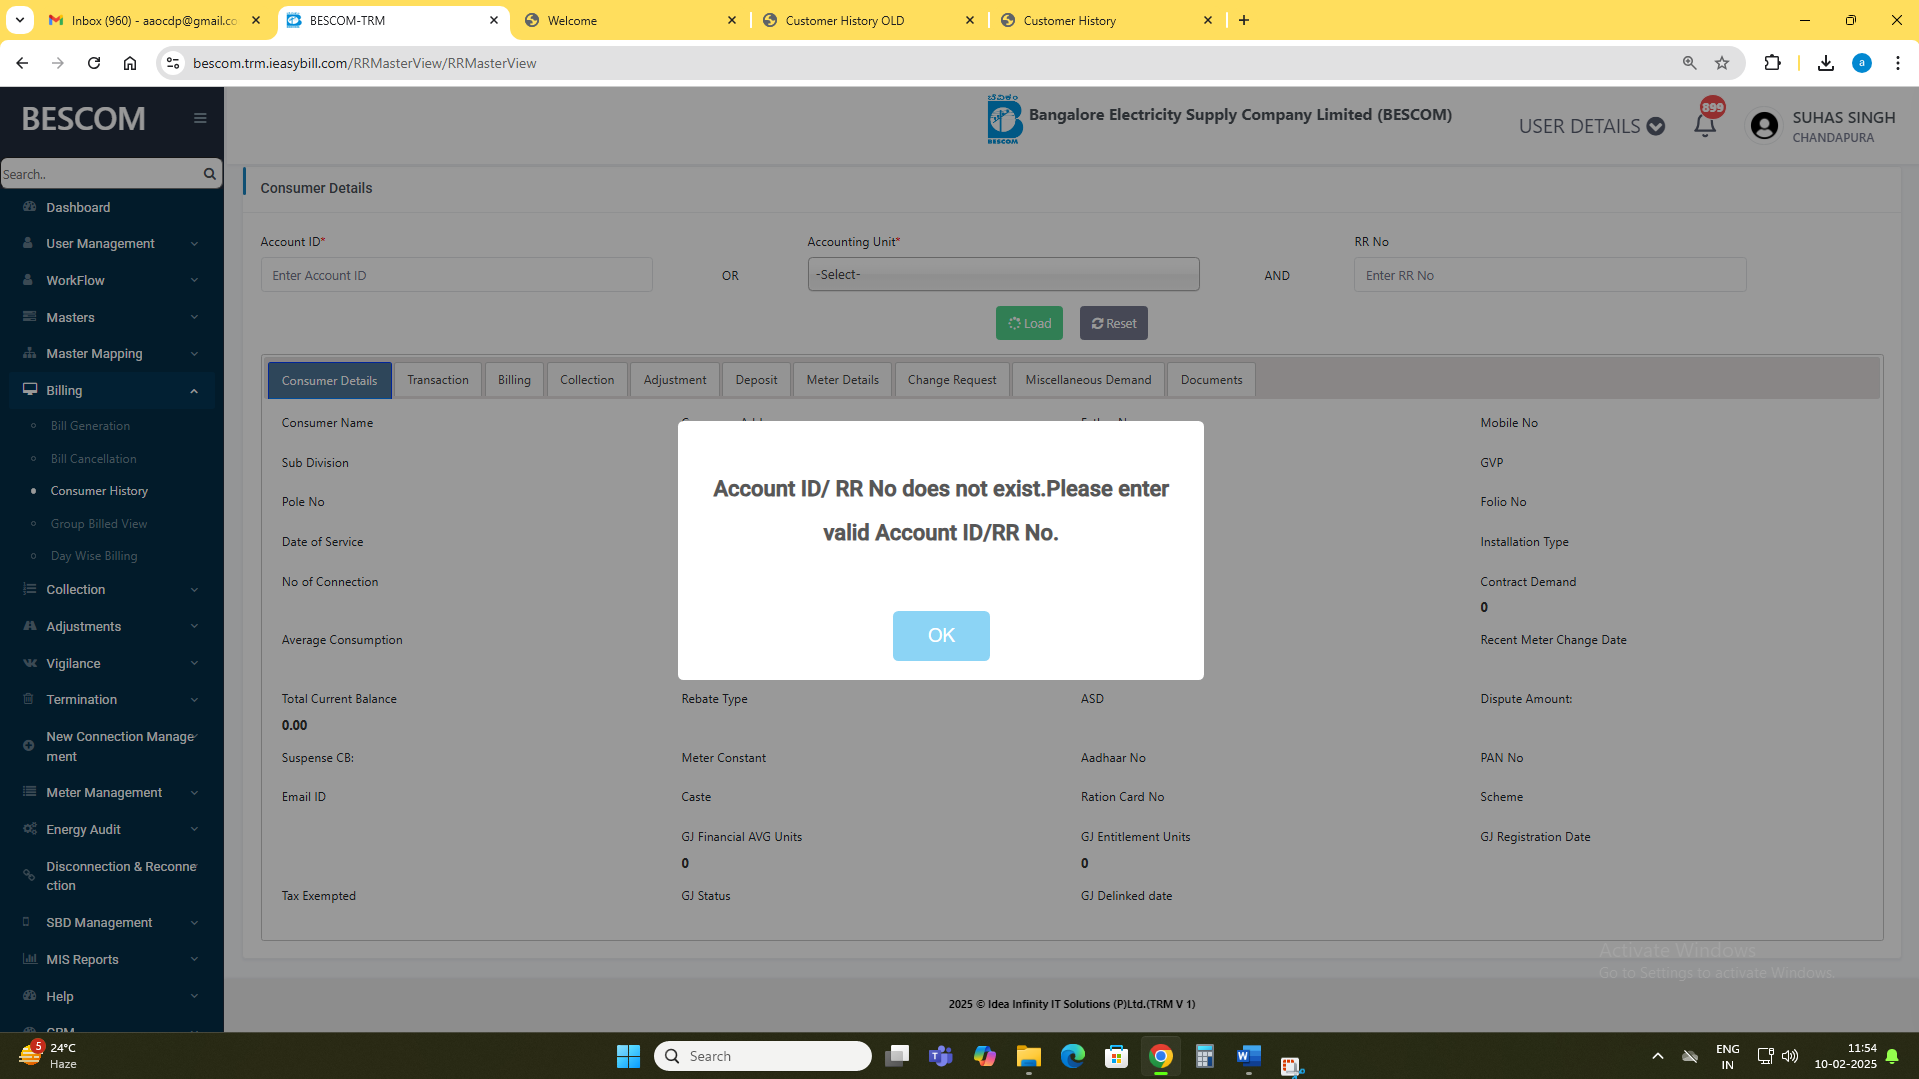Click the user profile avatar icon
This screenshot has height=1079, width=1919.
1764,126
